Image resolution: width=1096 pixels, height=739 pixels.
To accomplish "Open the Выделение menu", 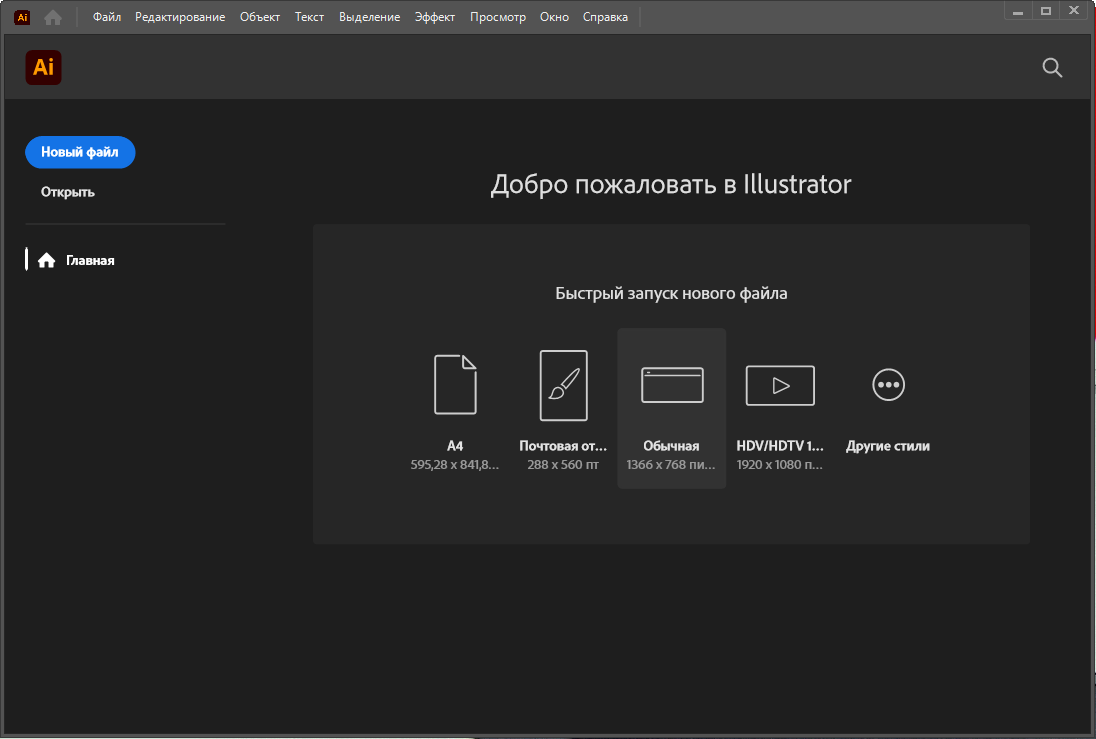I will [369, 17].
